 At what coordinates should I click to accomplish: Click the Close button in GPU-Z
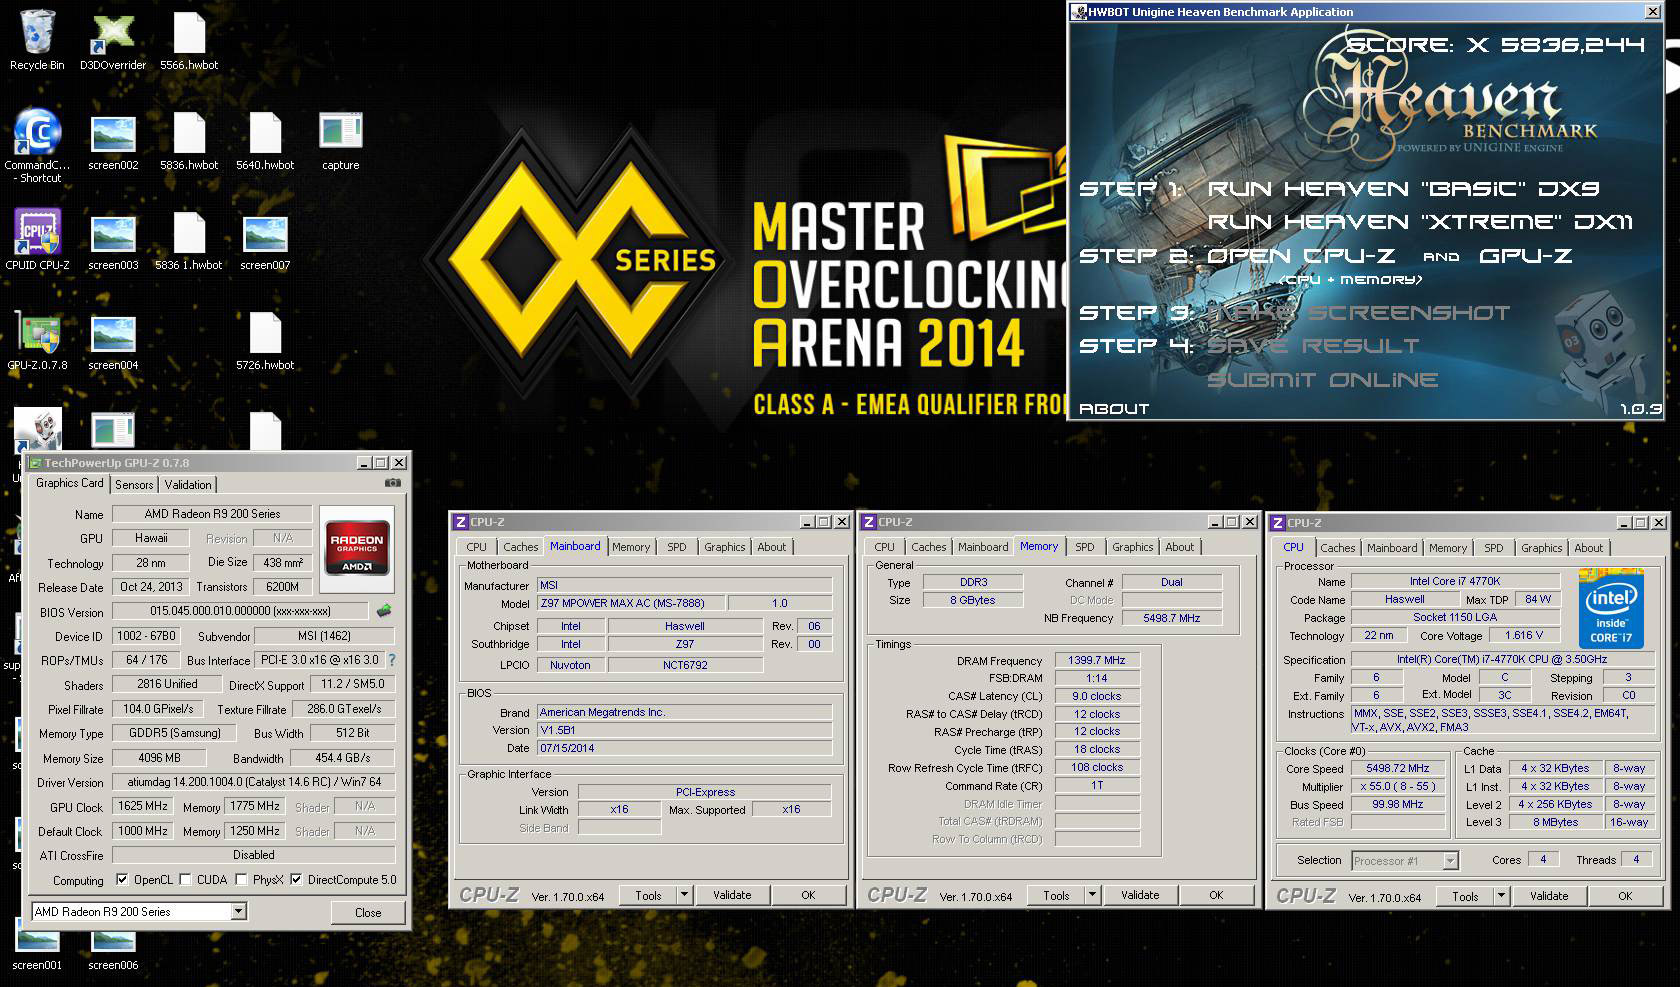(368, 912)
